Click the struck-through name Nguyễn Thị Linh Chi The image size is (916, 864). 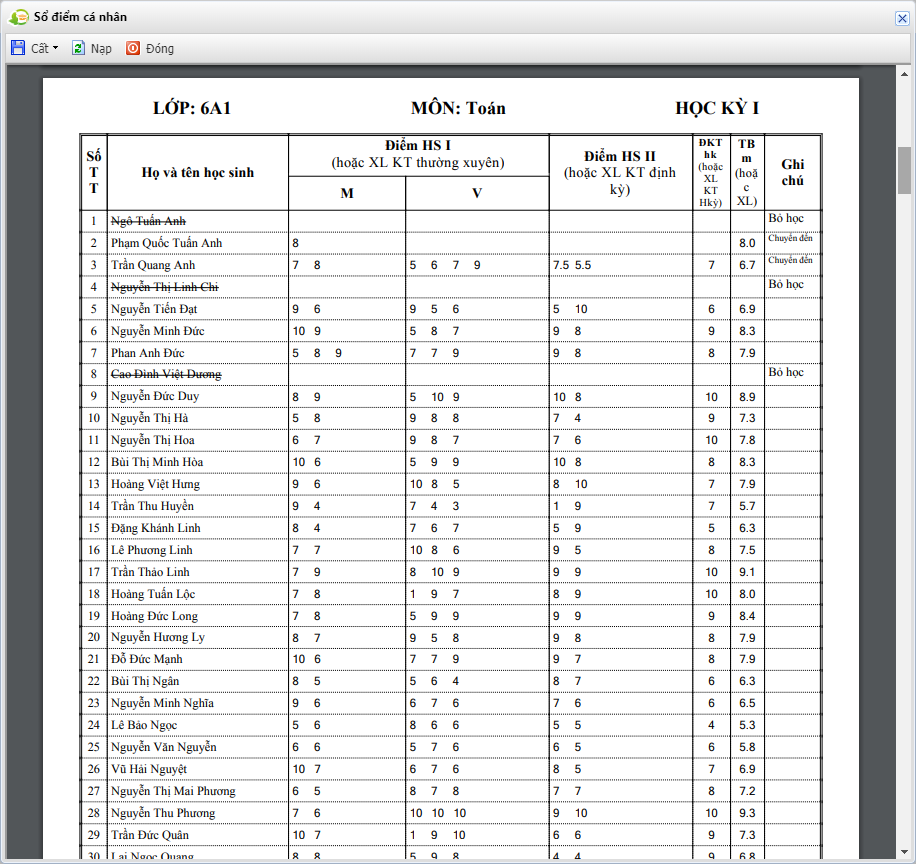click(x=165, y=287)
